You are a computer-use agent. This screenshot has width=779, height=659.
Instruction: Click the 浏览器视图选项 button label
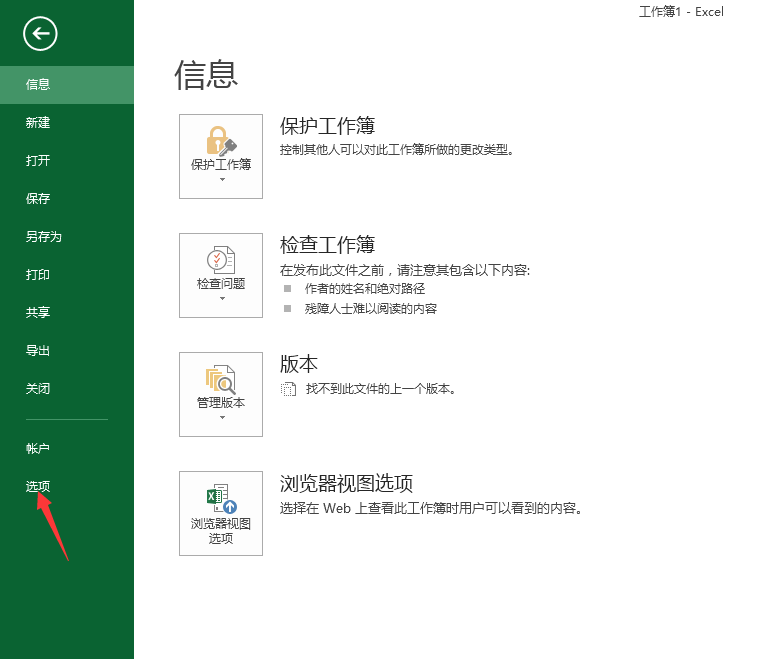coord(221,531)
